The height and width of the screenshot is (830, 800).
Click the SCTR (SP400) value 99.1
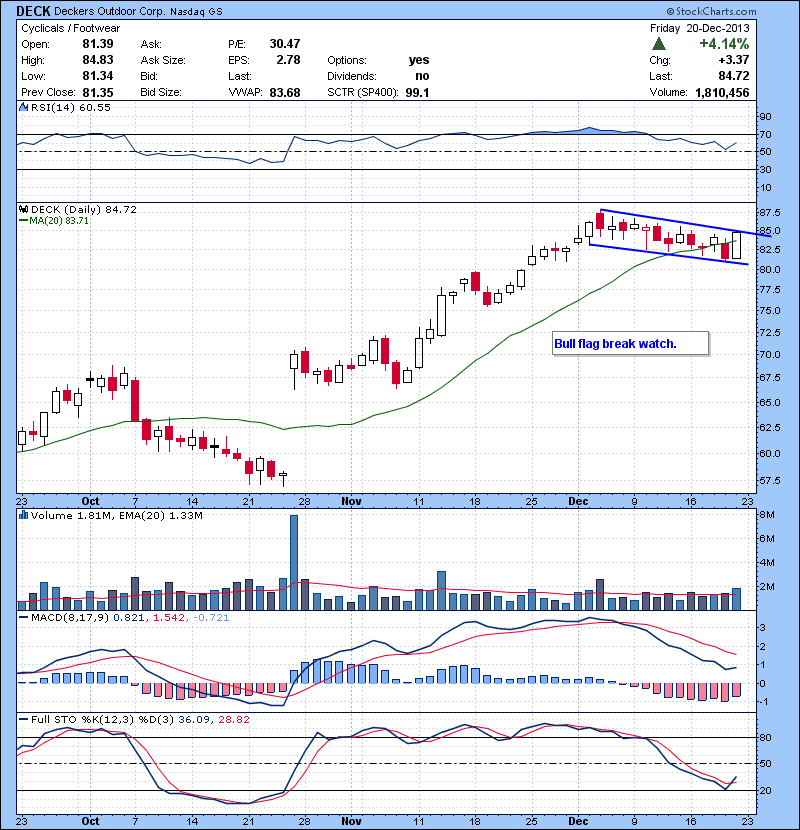pos(417,92)
